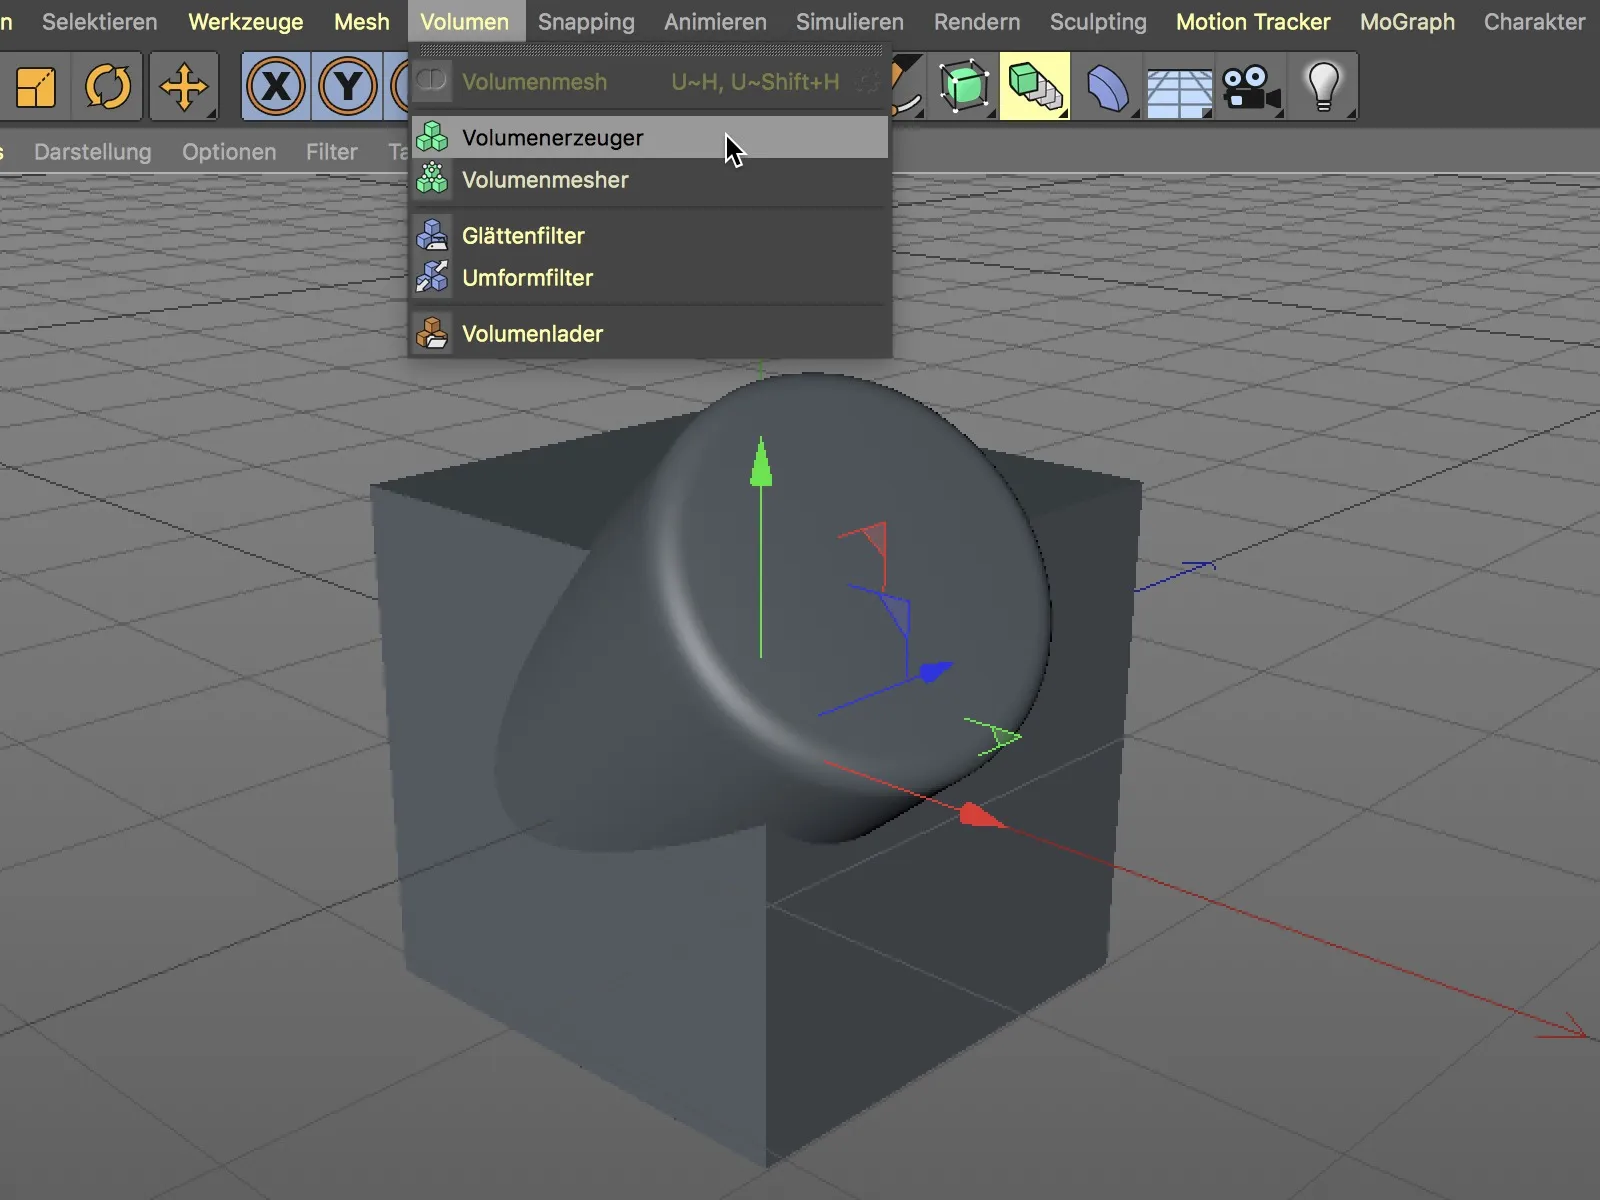Open the Sculpting menu

(x=1098, y=22)
